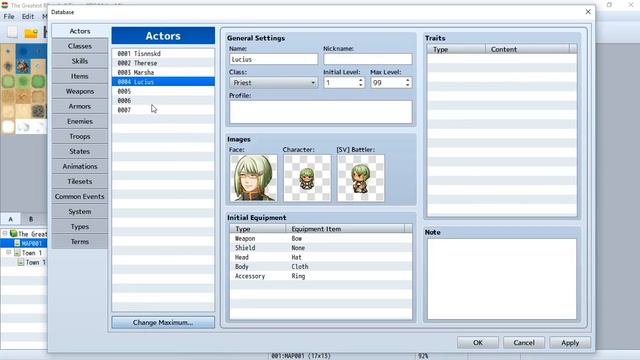Click the Nickname input field

click(367, 60)
